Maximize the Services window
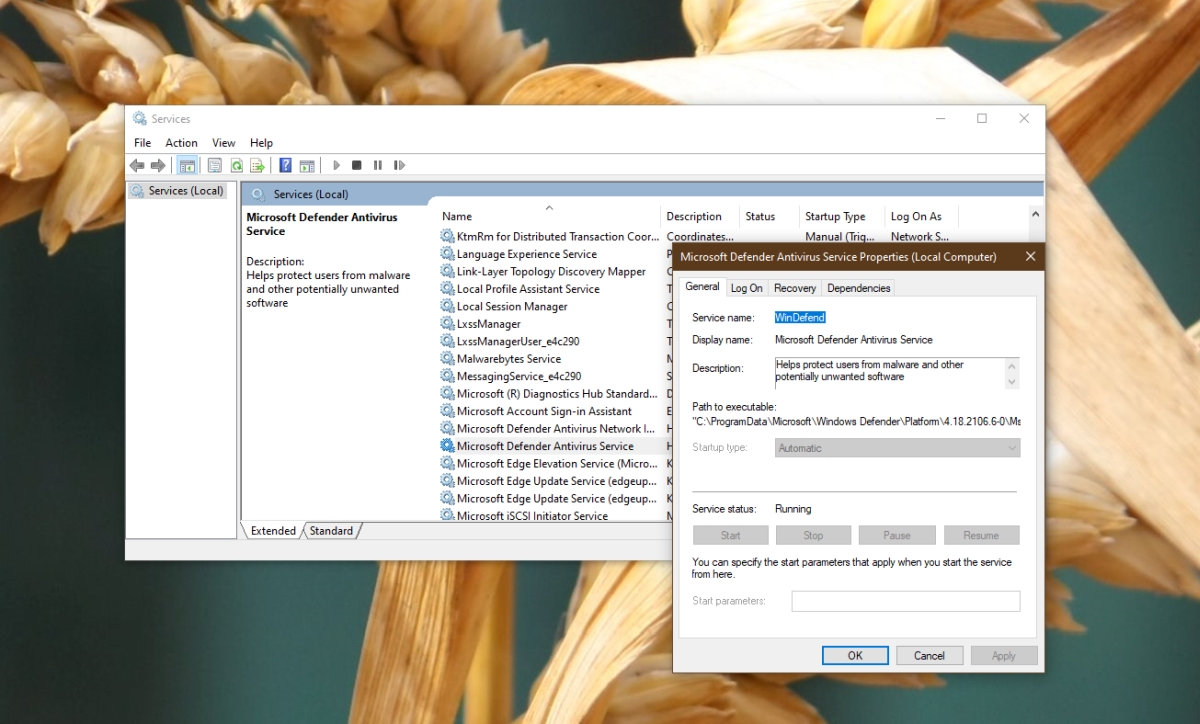This screenshot has width=1200, height=724. point(982,118)
